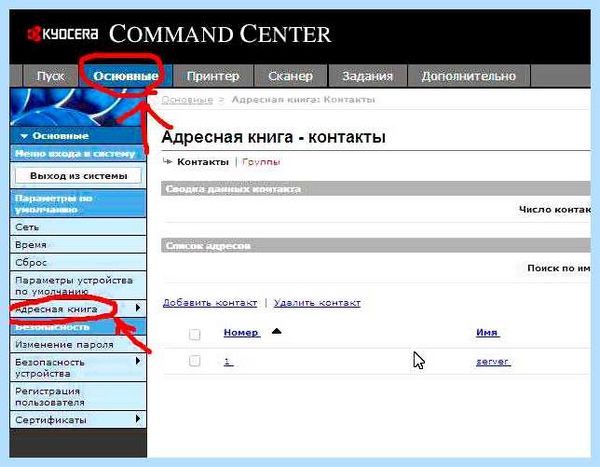Click the Основные breadcrumb link
Viewport: 600px width, 467px height.
187,100
